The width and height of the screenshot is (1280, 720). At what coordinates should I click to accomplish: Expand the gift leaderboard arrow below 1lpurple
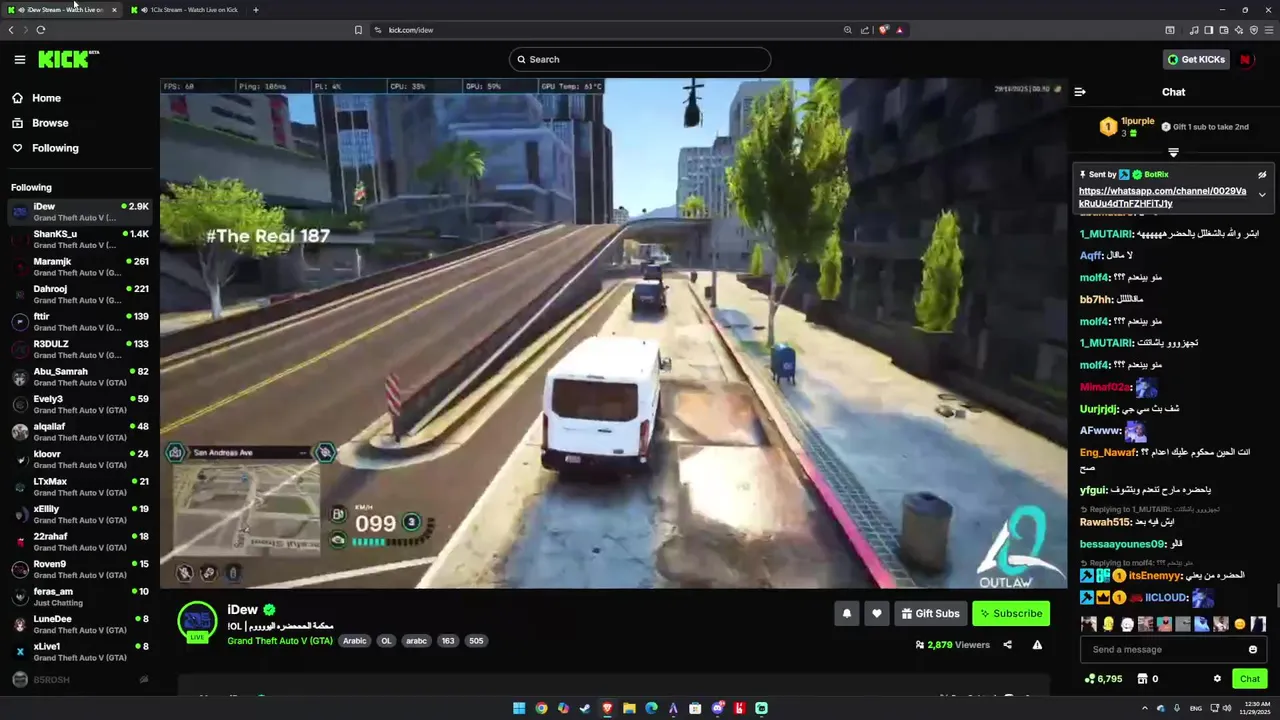[x=1173, y=153]
